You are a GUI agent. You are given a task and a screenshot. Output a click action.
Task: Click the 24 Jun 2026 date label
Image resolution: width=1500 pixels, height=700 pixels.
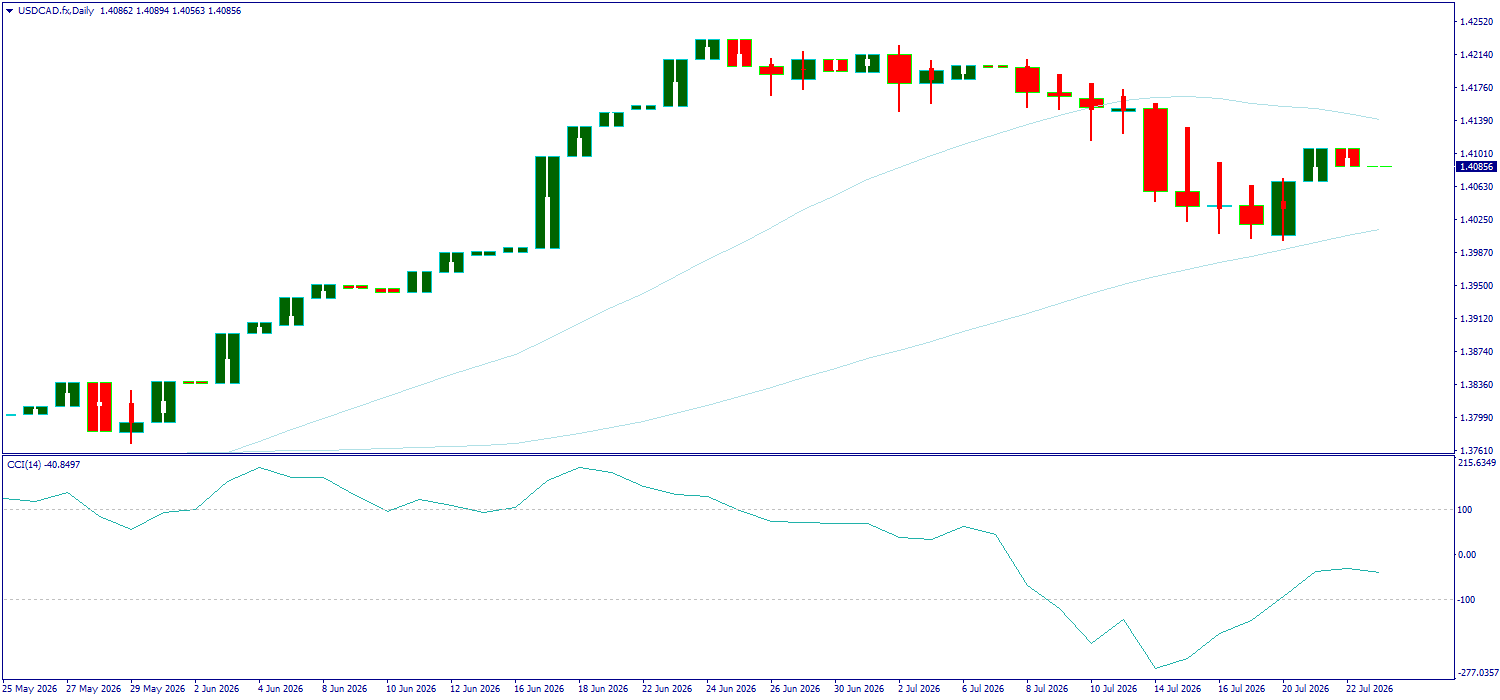731,689
